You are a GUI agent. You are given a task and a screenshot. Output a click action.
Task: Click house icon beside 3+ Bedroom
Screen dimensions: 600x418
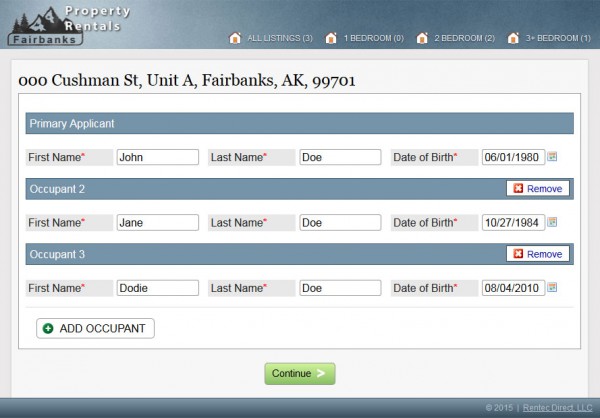(x=514, y=38)
